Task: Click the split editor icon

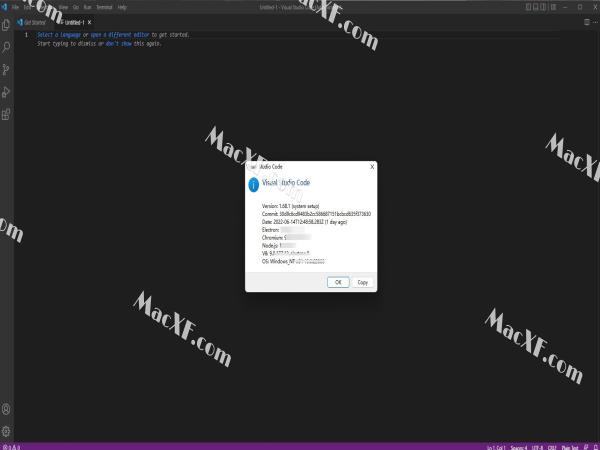Action: point(587,22)
